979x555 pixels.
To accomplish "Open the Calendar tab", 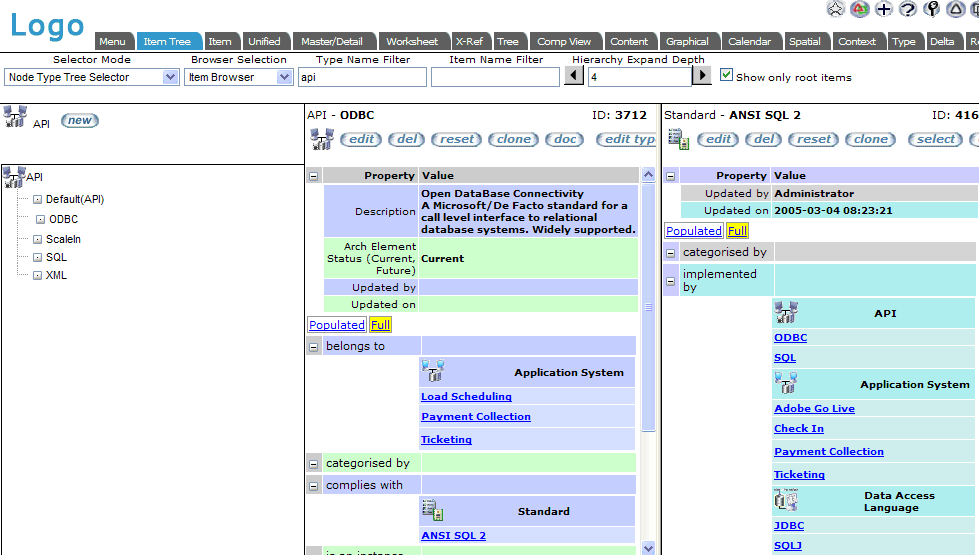I will (749, 41).
